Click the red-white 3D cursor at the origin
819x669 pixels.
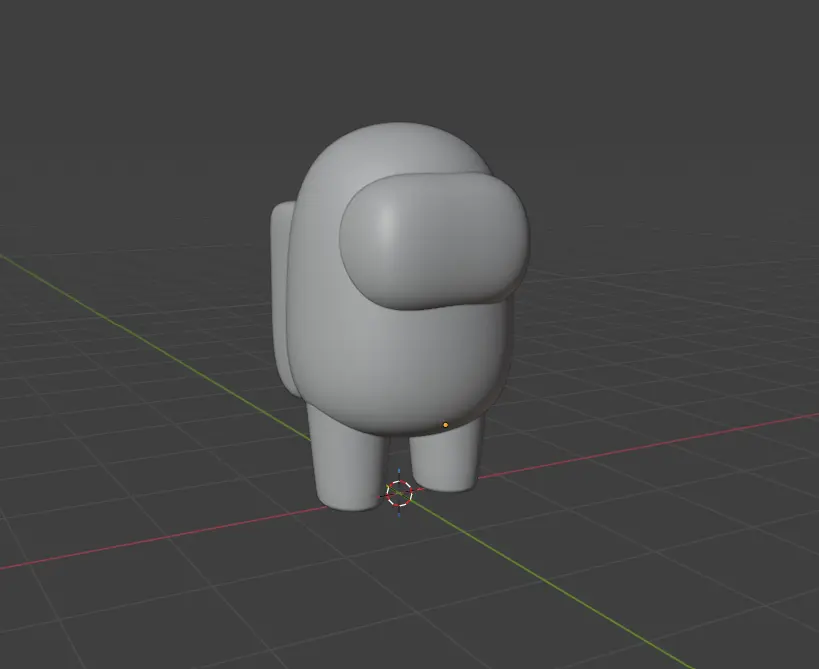[399, 493]
